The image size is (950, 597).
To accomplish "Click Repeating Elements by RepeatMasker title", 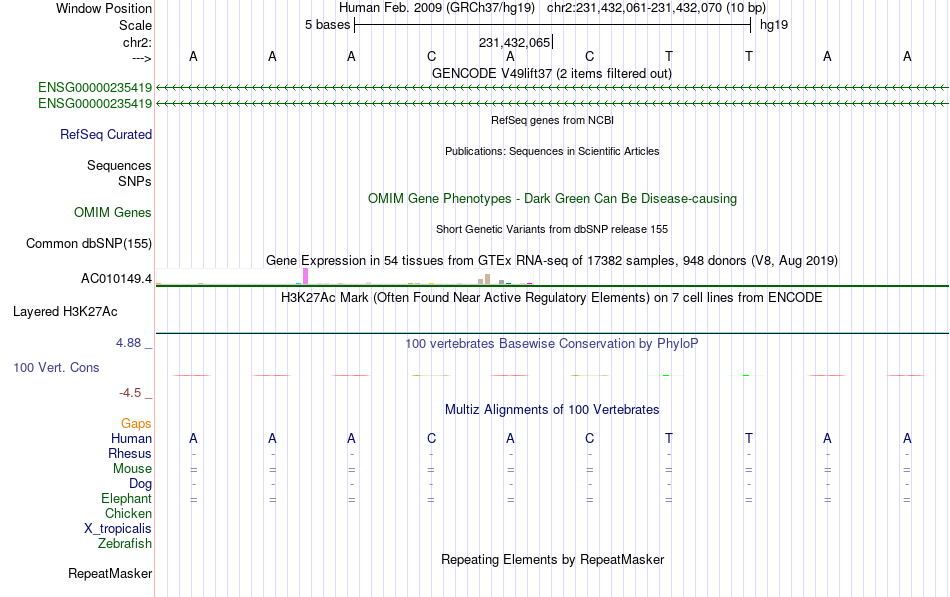I will (553, 559).
